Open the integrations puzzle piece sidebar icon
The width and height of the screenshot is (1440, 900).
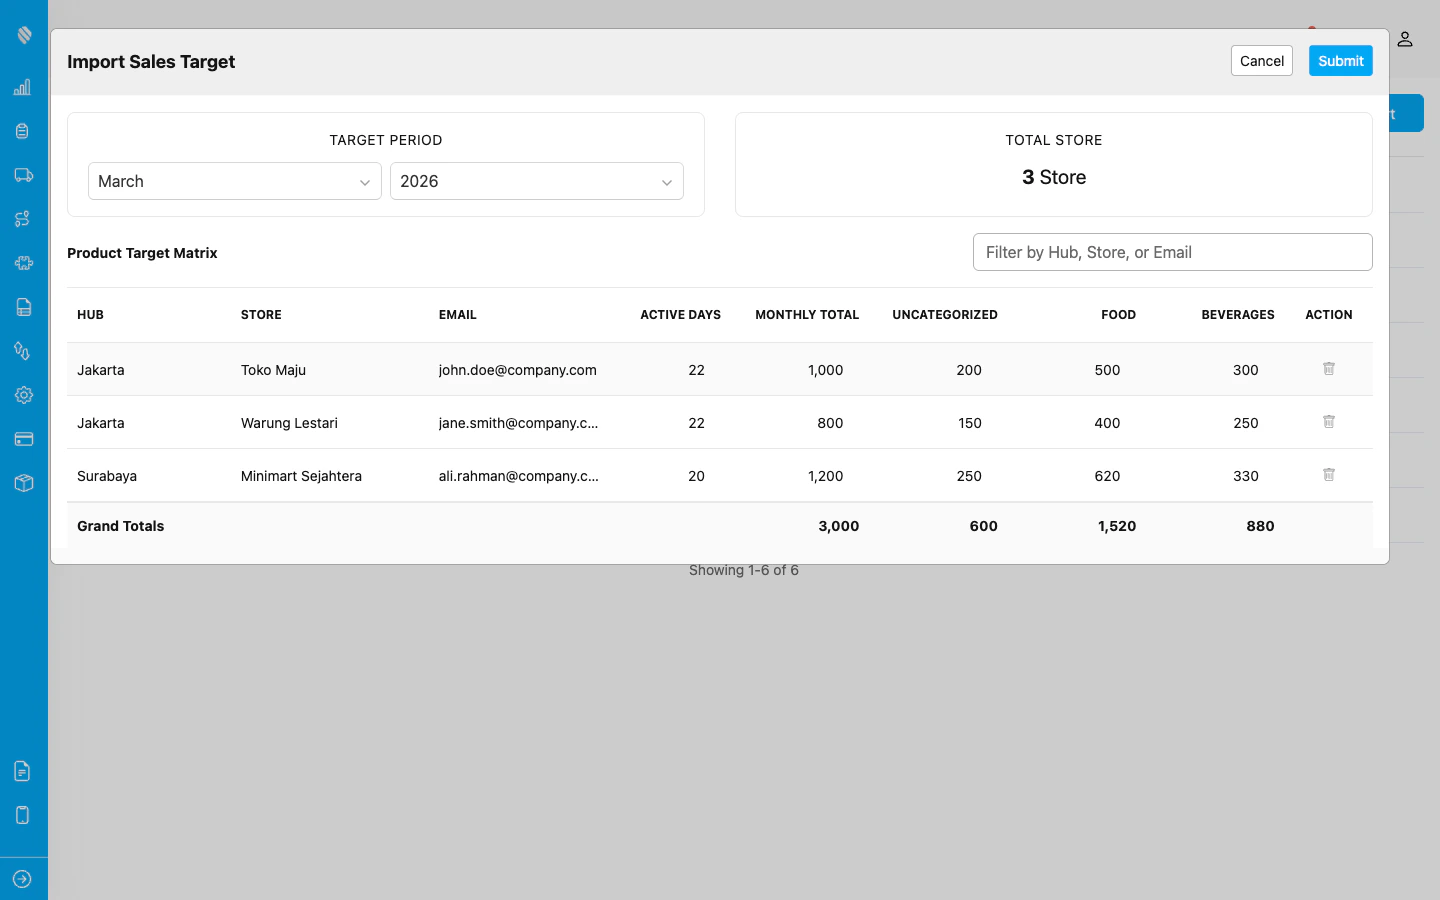pyautogui.click(x=23, y=262)
